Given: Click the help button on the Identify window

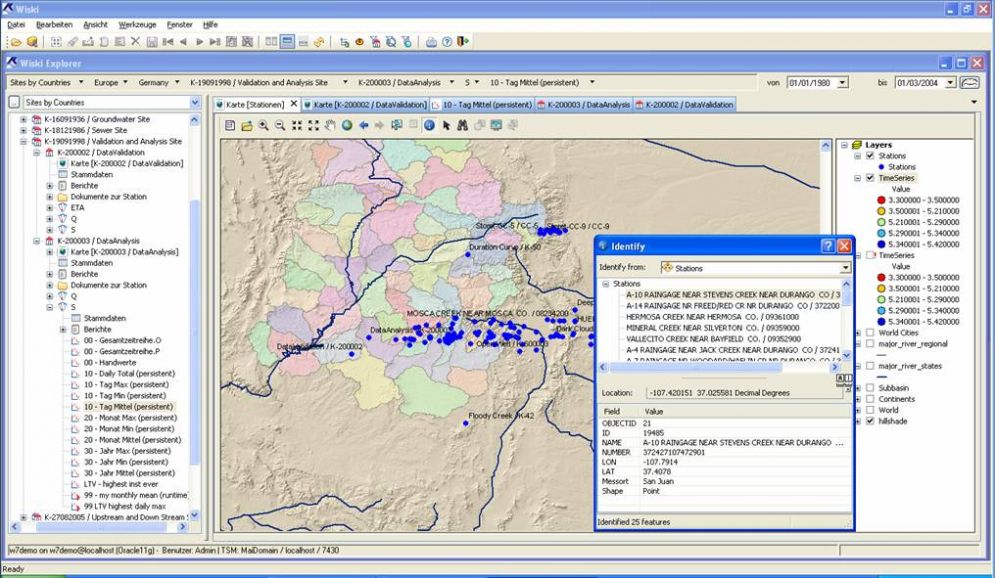Looking at the screenshot, I should (x=828, y=246).
